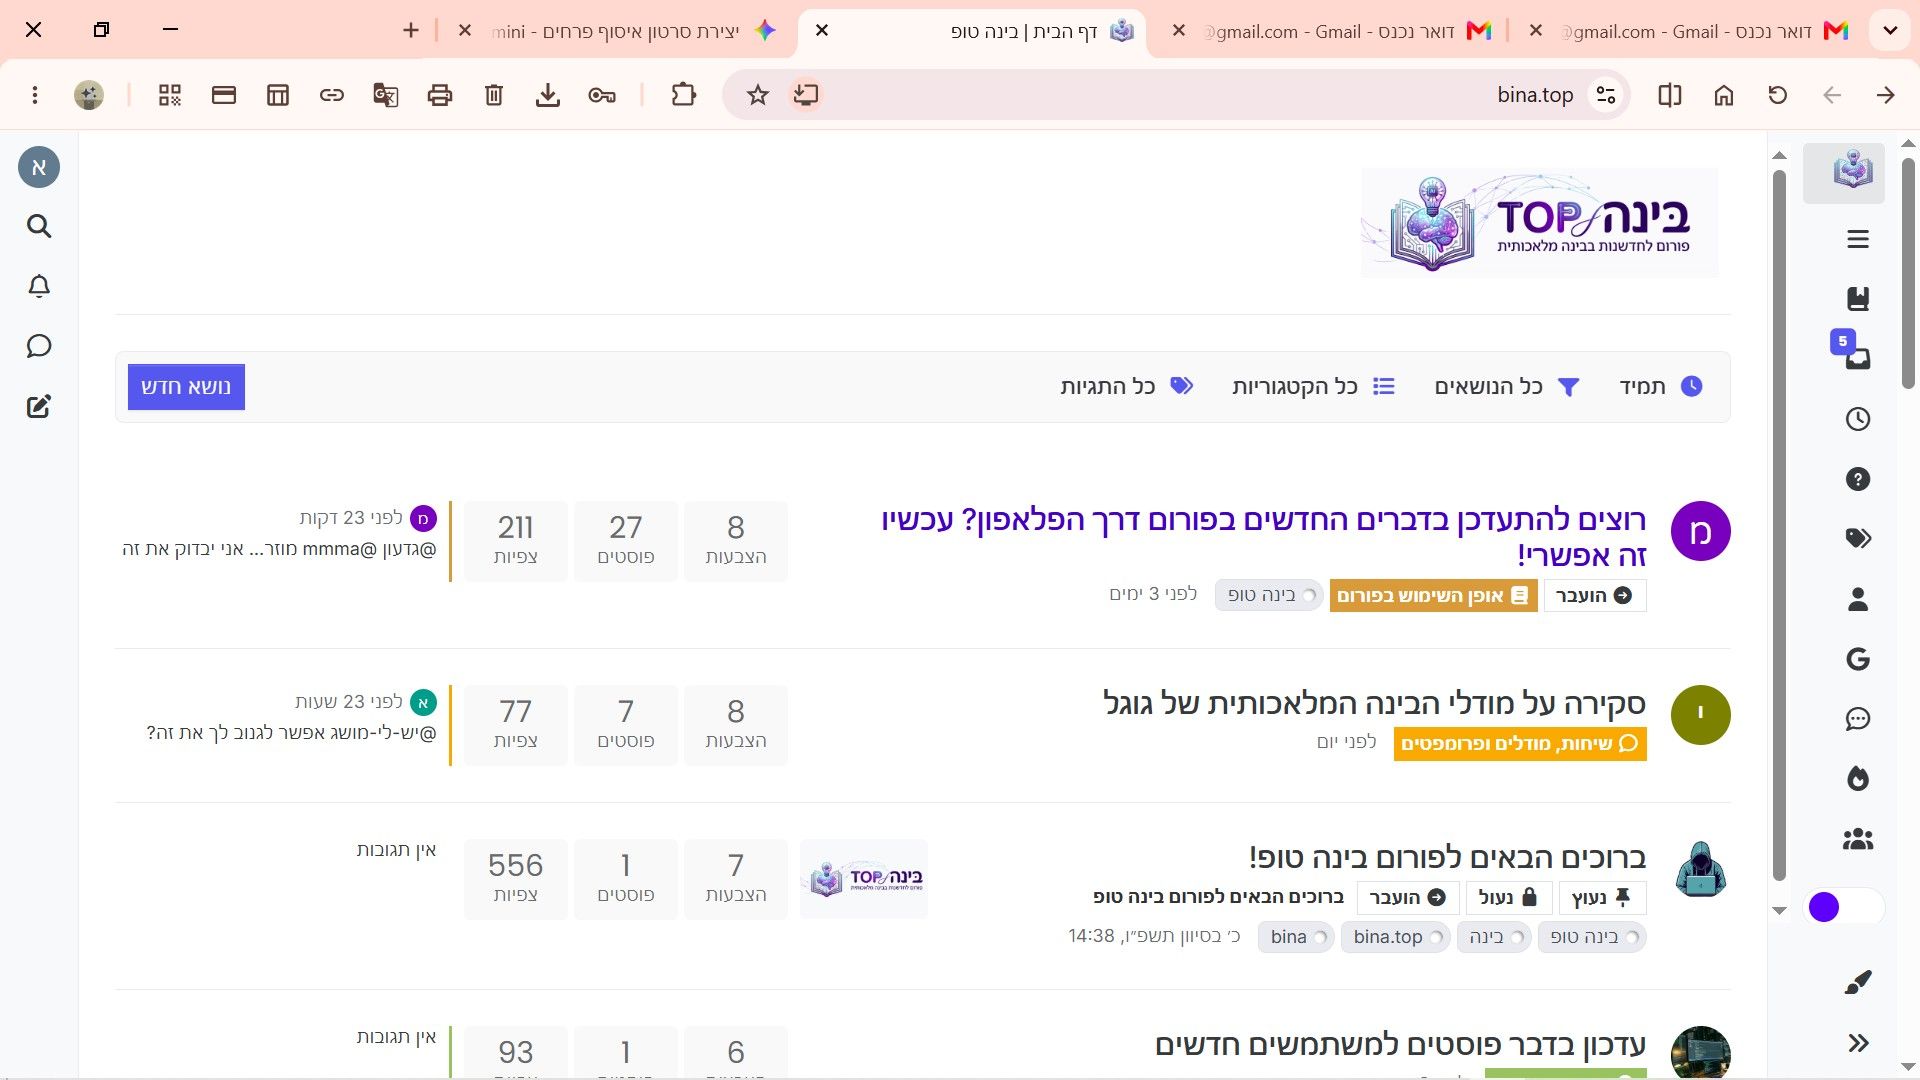Go to browser home page icon
Image resolution: width=1920 pixels, height=1080 pixels.
(x=1724, y=95)
